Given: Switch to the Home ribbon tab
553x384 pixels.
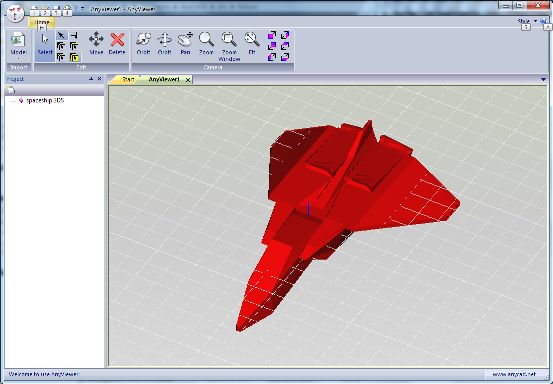Looking at the screenshot, I should tap(42, 23).
